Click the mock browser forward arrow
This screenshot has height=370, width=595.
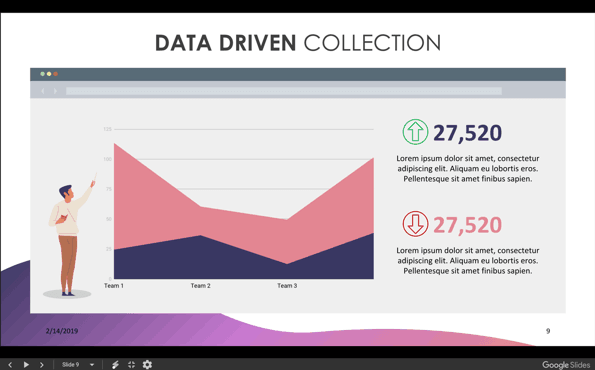pyautogui.click(x=55, y=91)
